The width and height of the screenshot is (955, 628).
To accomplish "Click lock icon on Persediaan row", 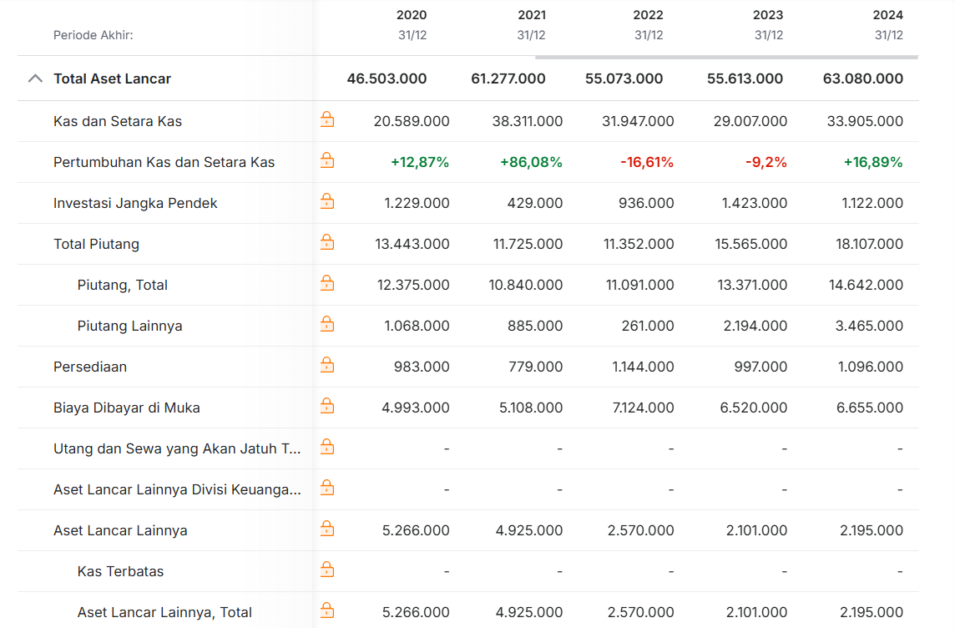I will point(327,365).
